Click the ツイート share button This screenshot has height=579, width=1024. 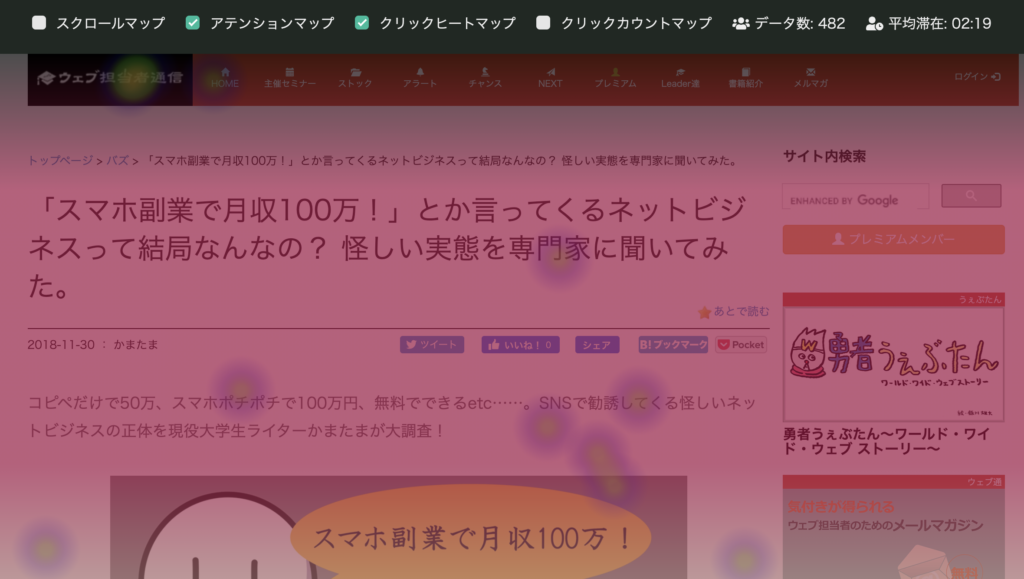point(432,345)
